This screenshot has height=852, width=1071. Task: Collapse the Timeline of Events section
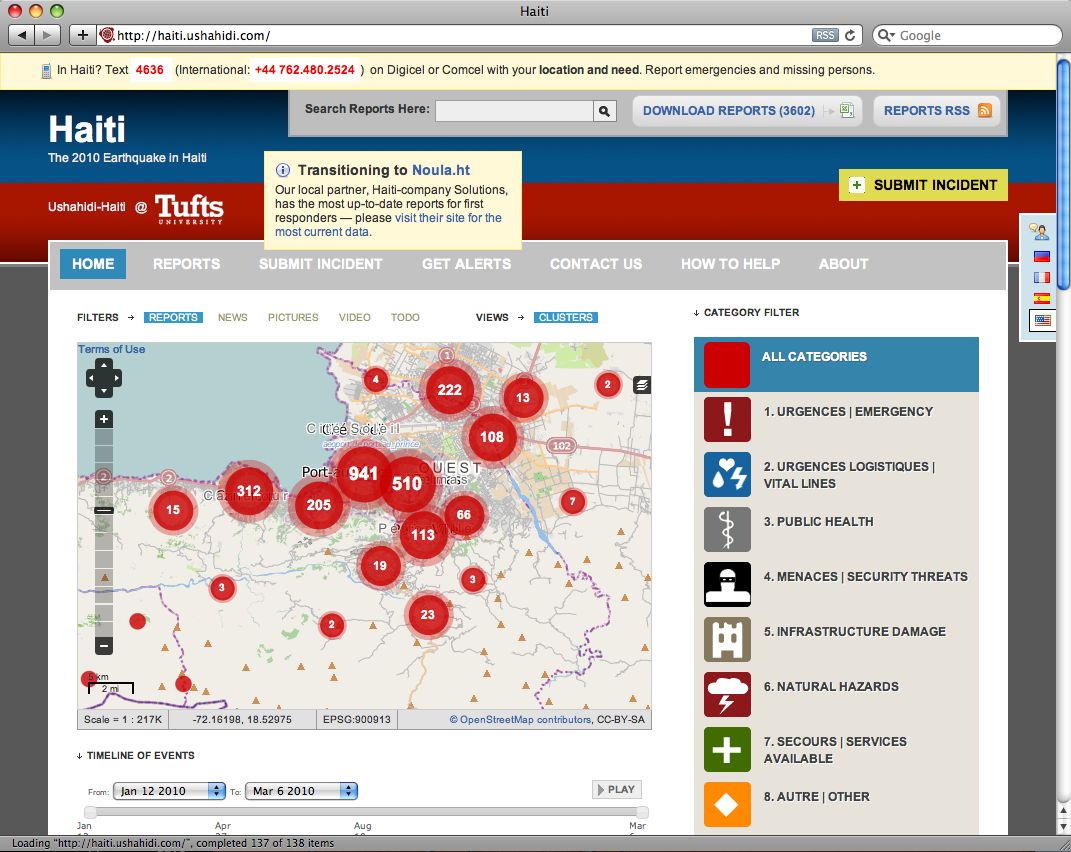pyautogui.click(x=135, y=755)
